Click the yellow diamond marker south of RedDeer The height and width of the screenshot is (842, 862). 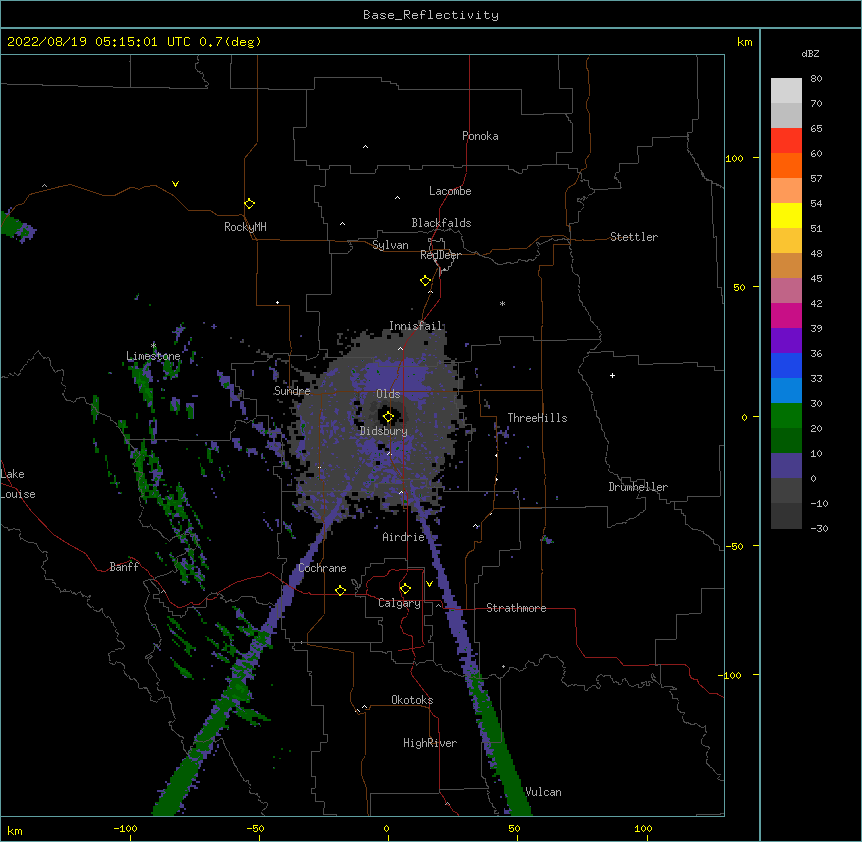coord(425,281)
